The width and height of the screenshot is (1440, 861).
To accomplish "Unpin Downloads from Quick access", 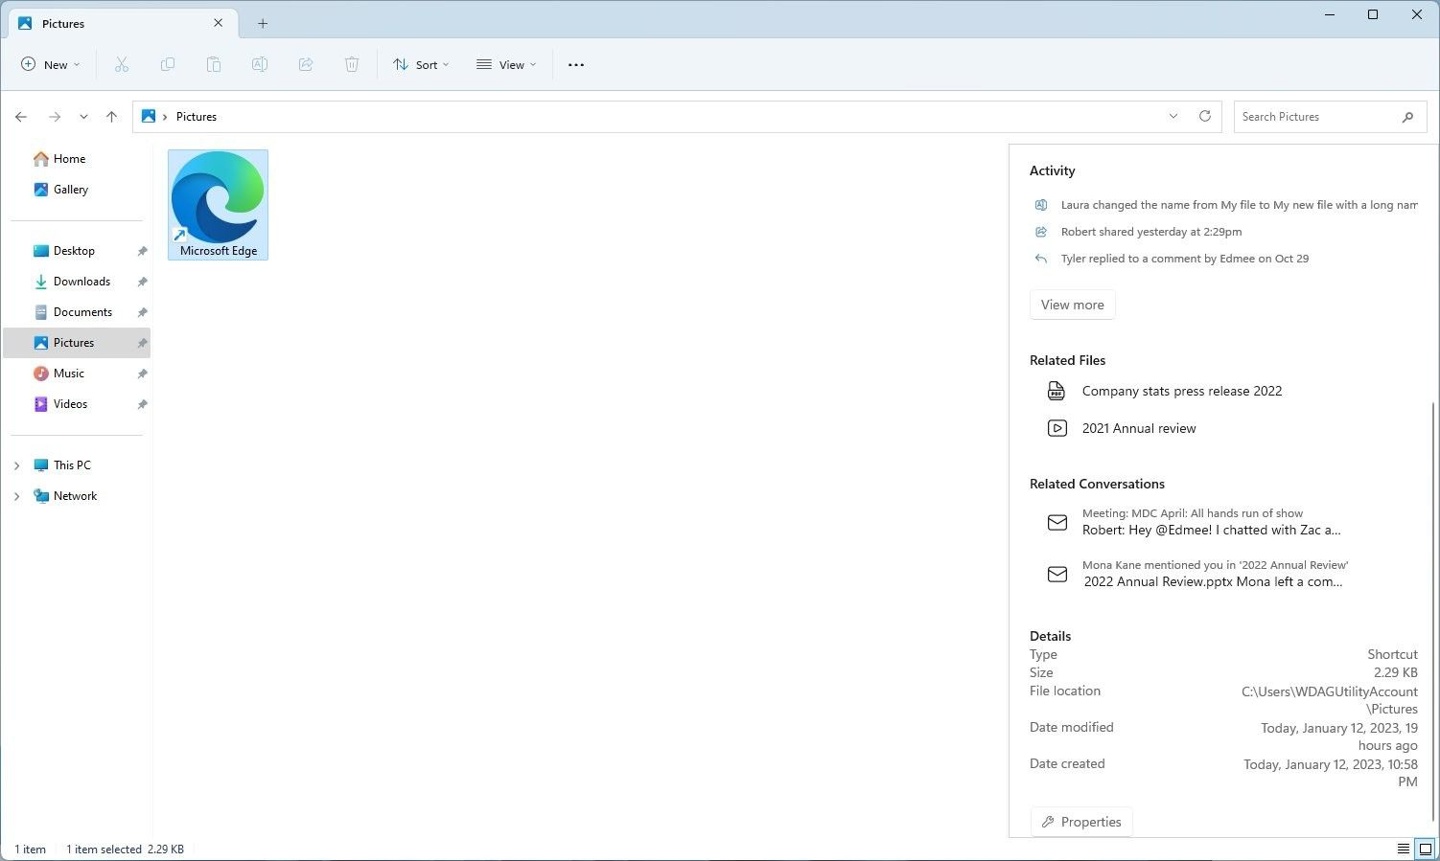I will tap(142, 281).
